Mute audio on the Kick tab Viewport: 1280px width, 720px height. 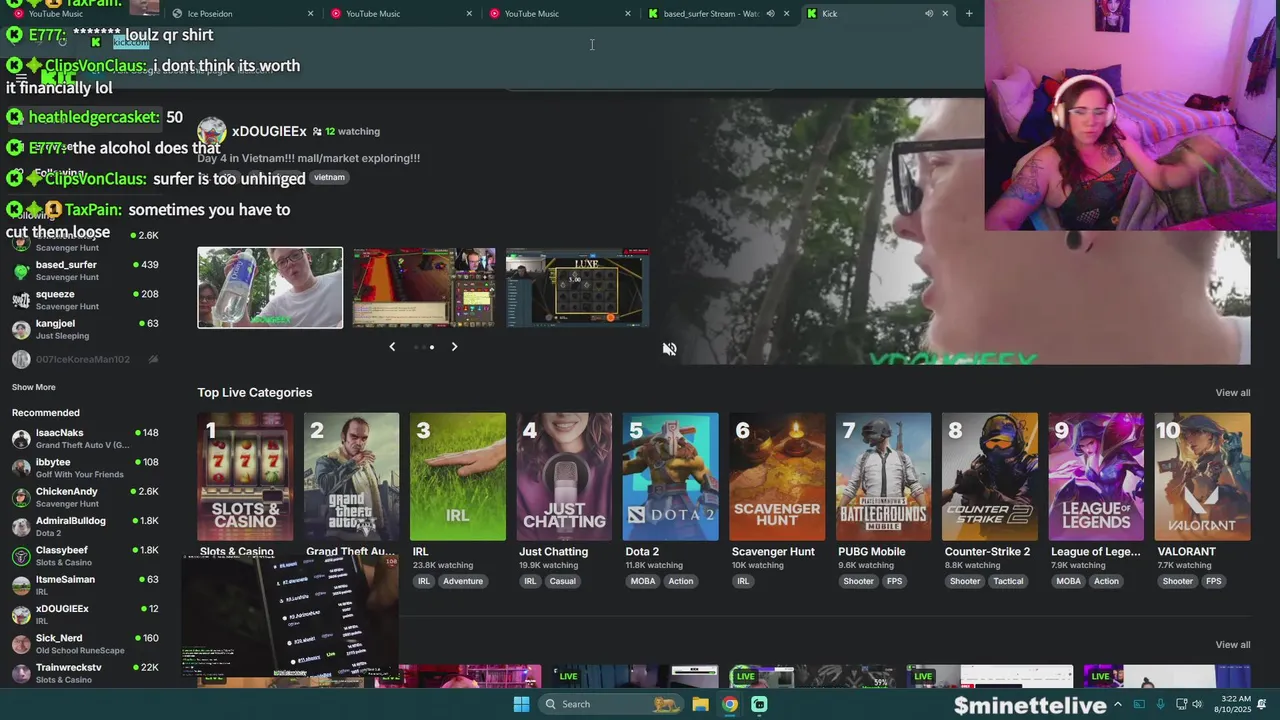pos(929,14)
